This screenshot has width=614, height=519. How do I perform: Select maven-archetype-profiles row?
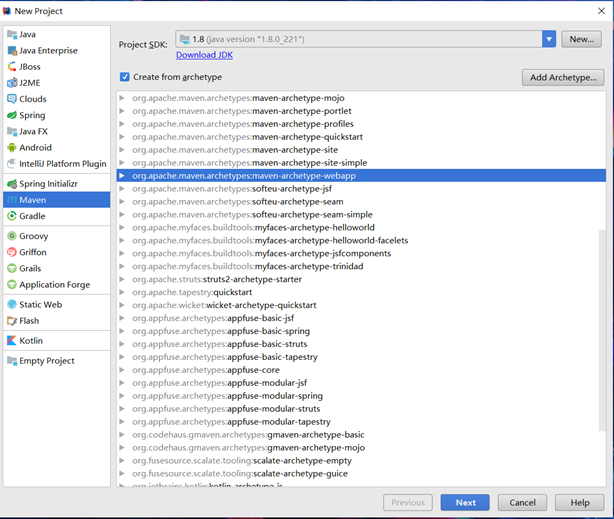(361, 124)
